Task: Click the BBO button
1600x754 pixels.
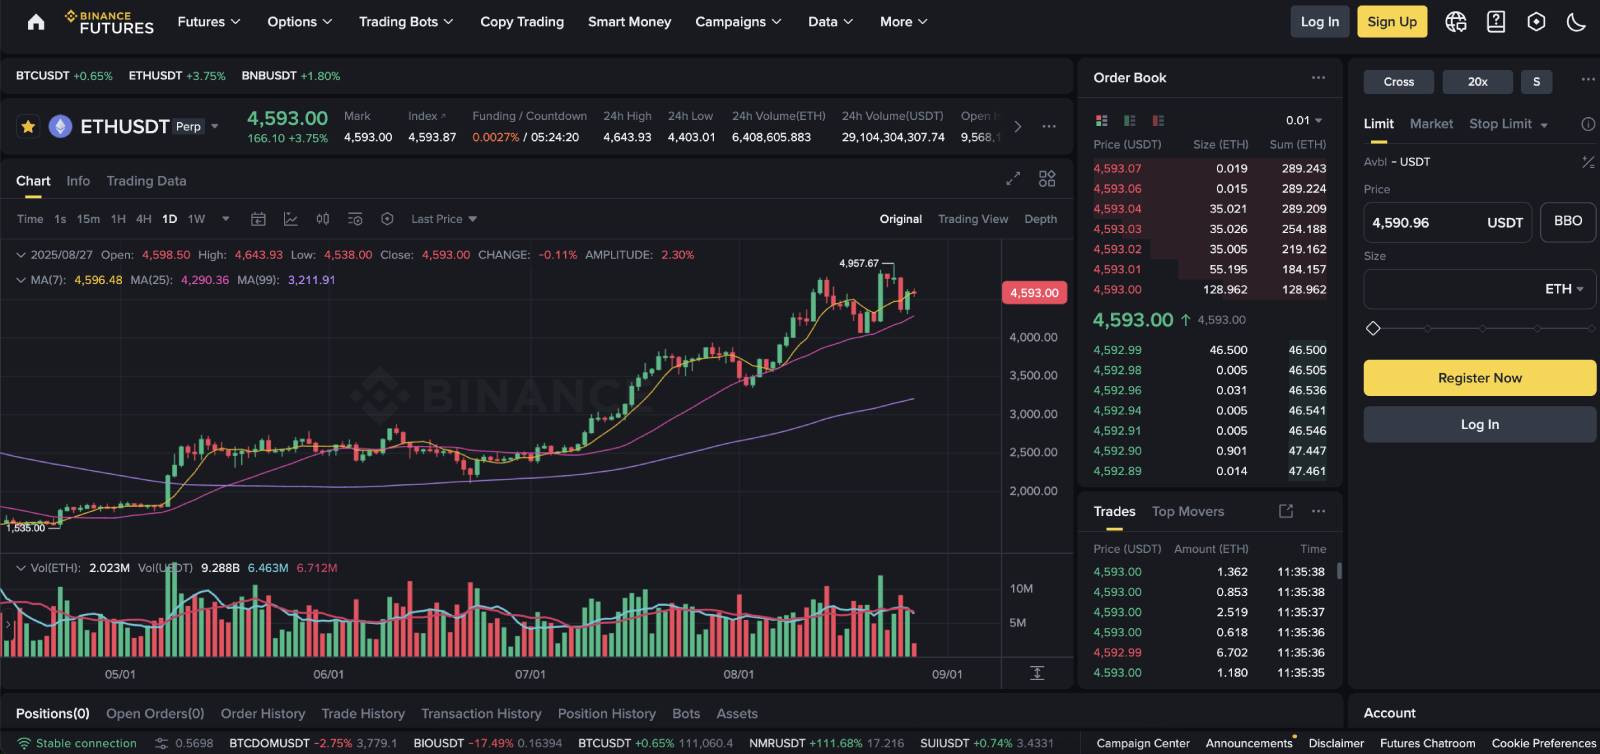Action: pos(1567,222)
